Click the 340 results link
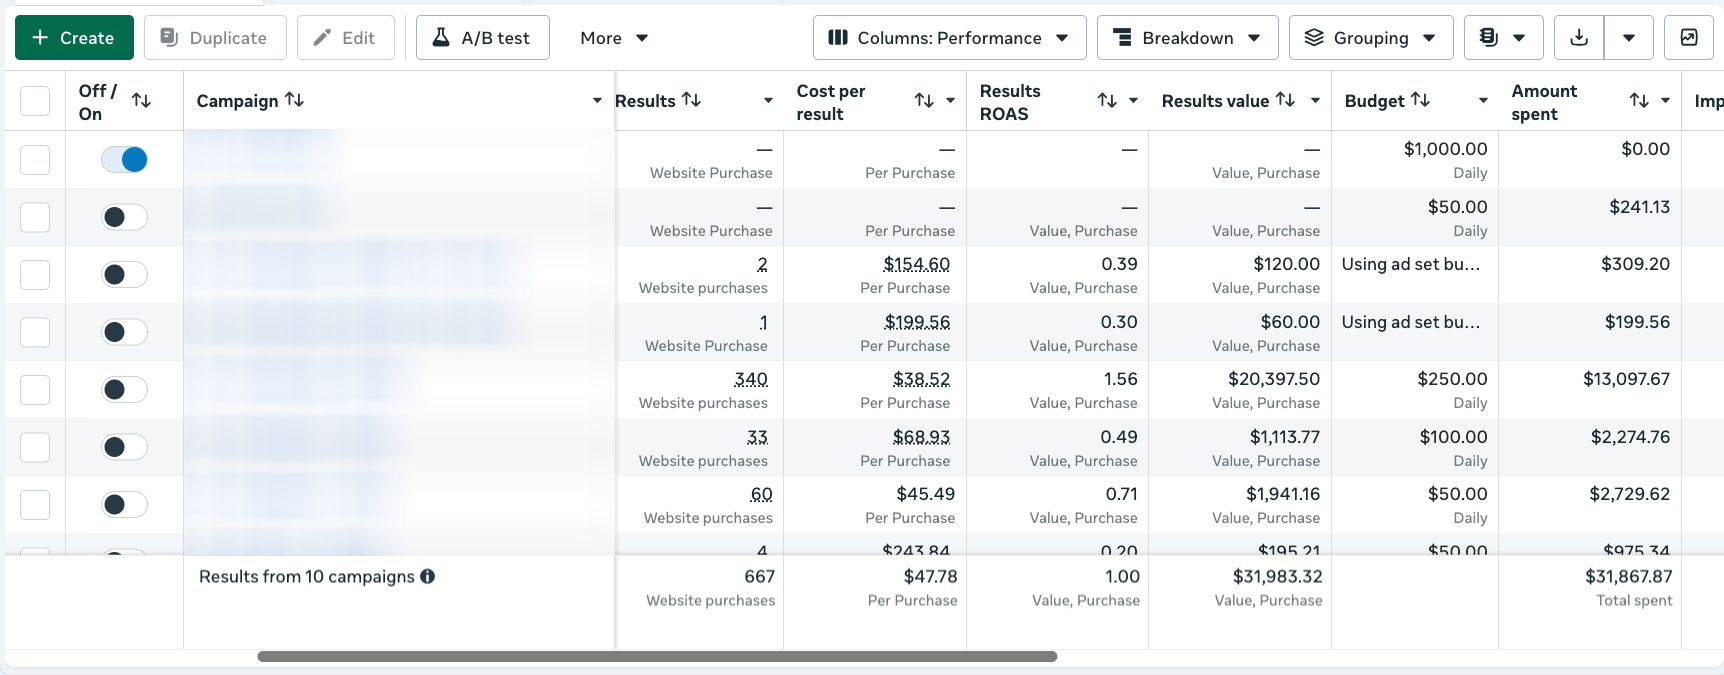This screenshot has width=1724, height=675. pyautogui.click(x=751, y=379)
